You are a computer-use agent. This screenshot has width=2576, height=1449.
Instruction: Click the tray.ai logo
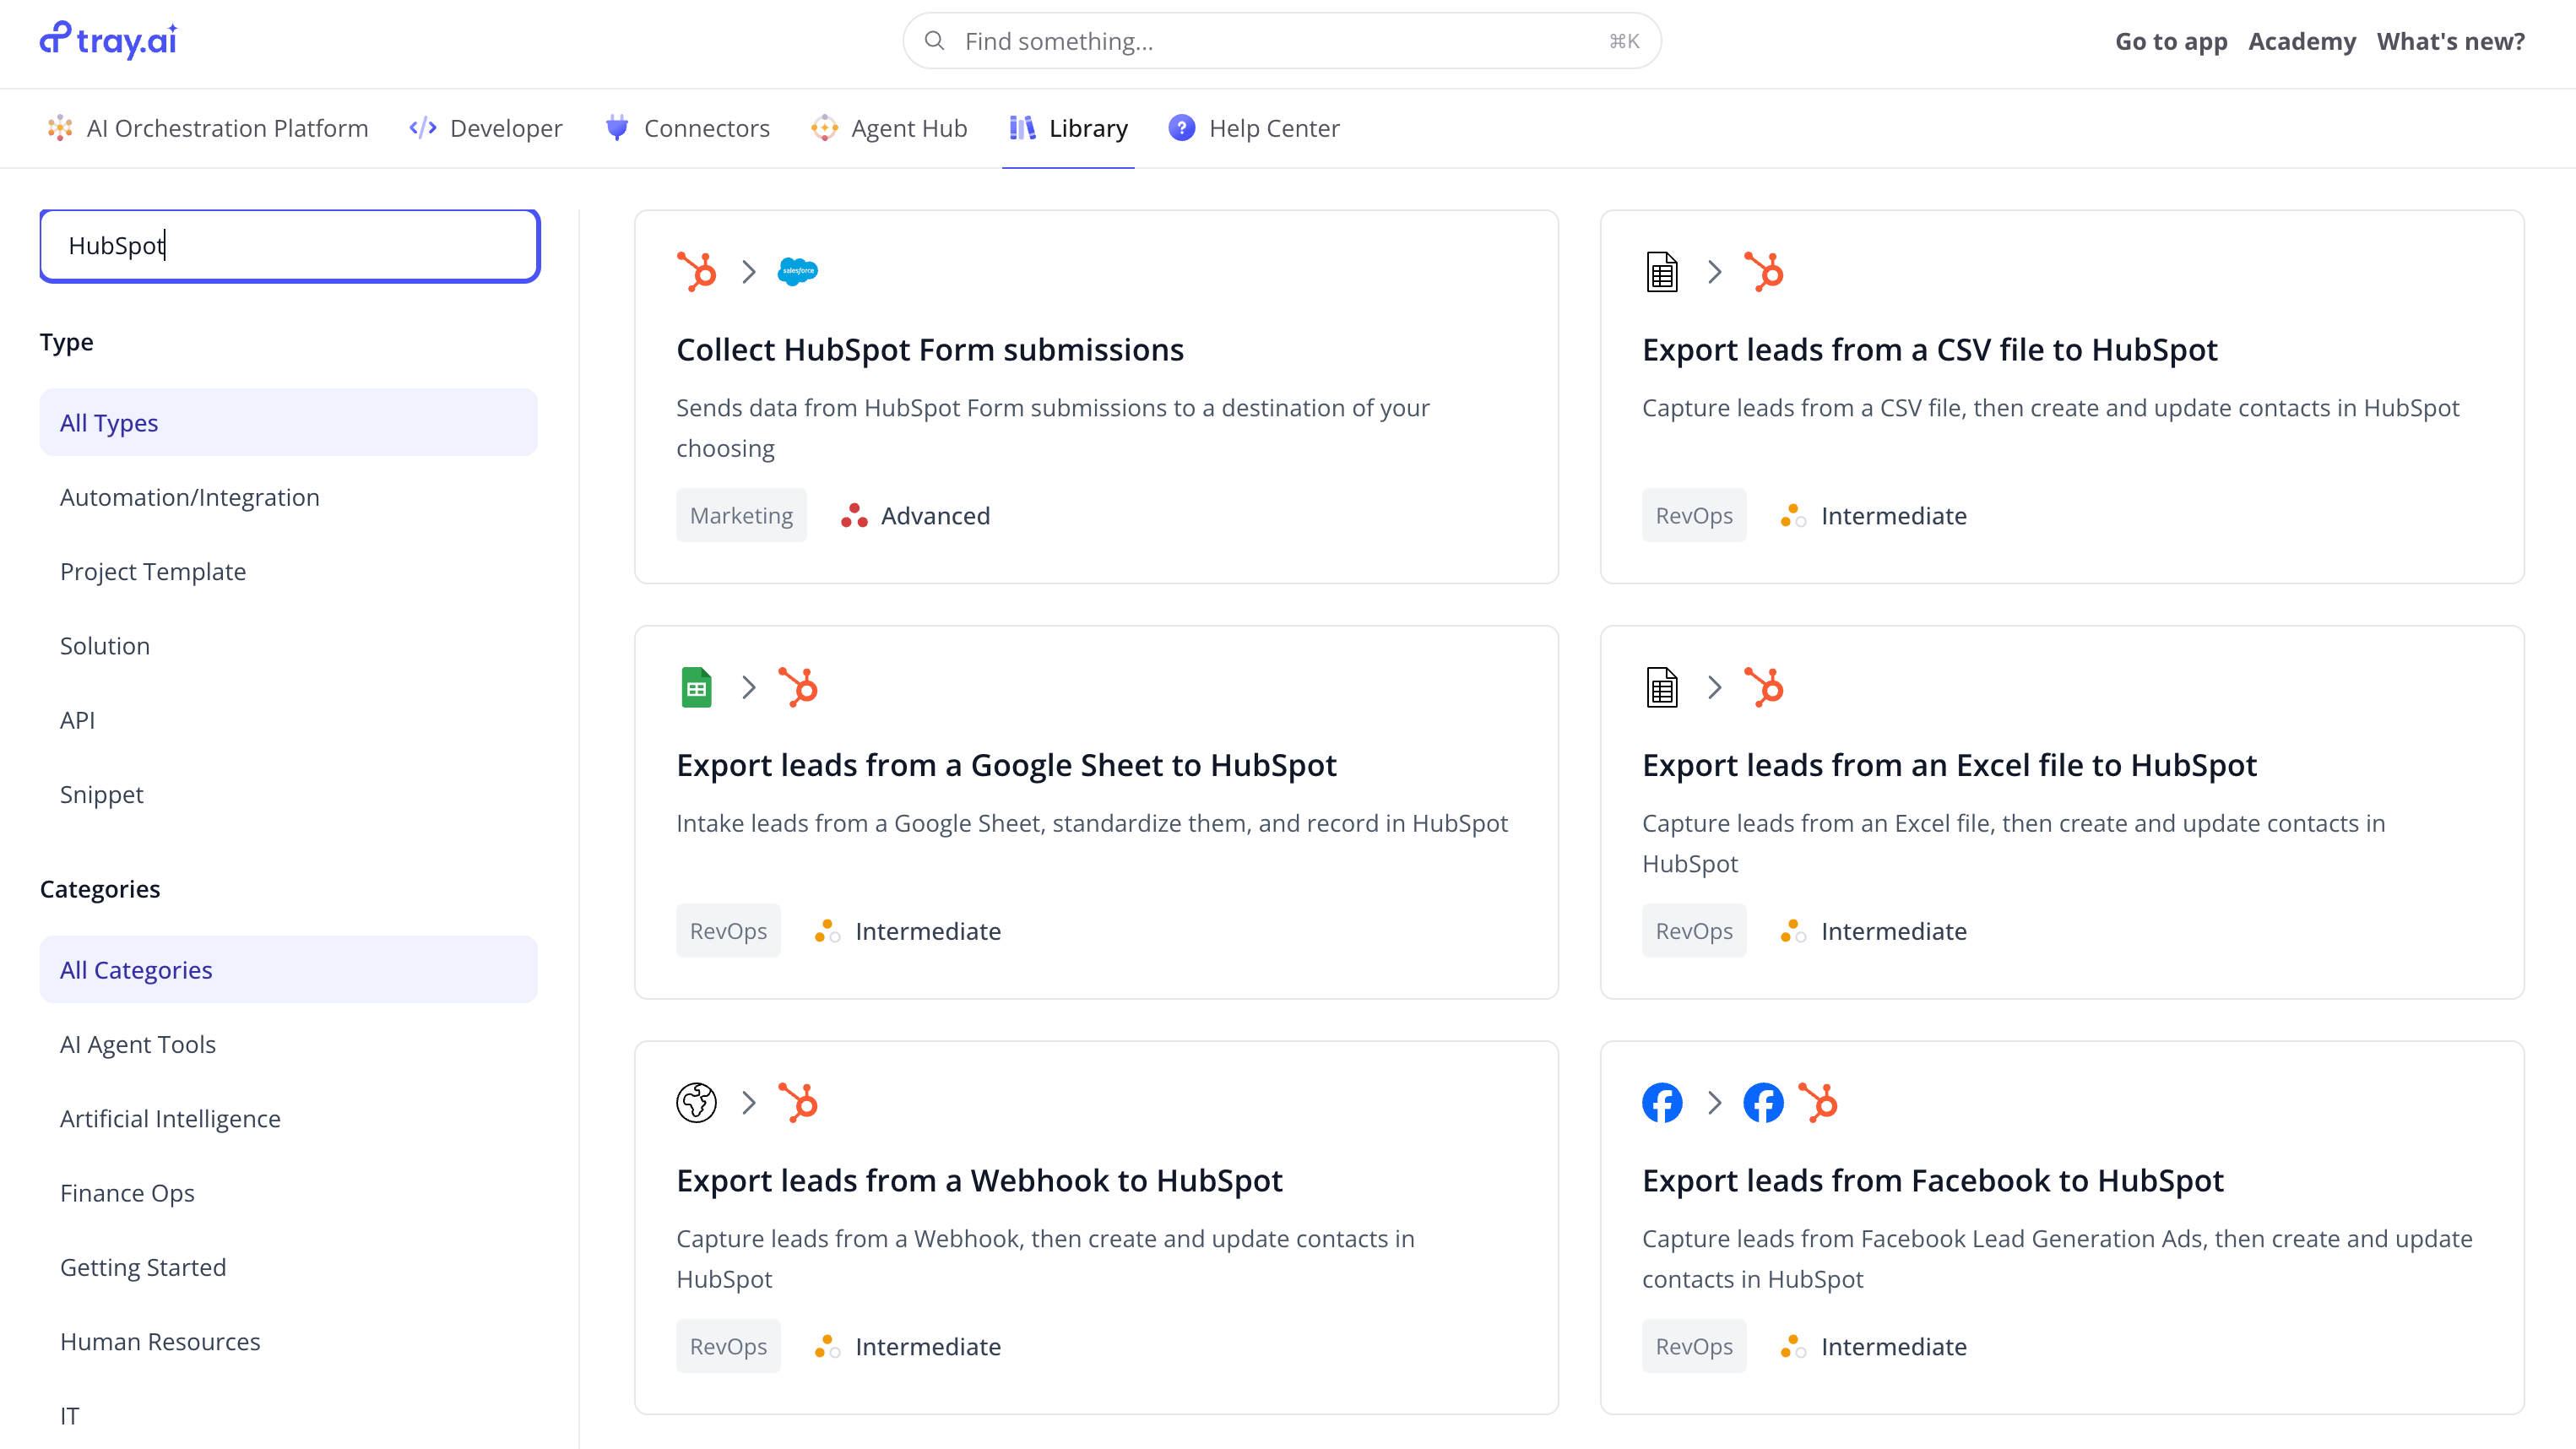(108, 40)
